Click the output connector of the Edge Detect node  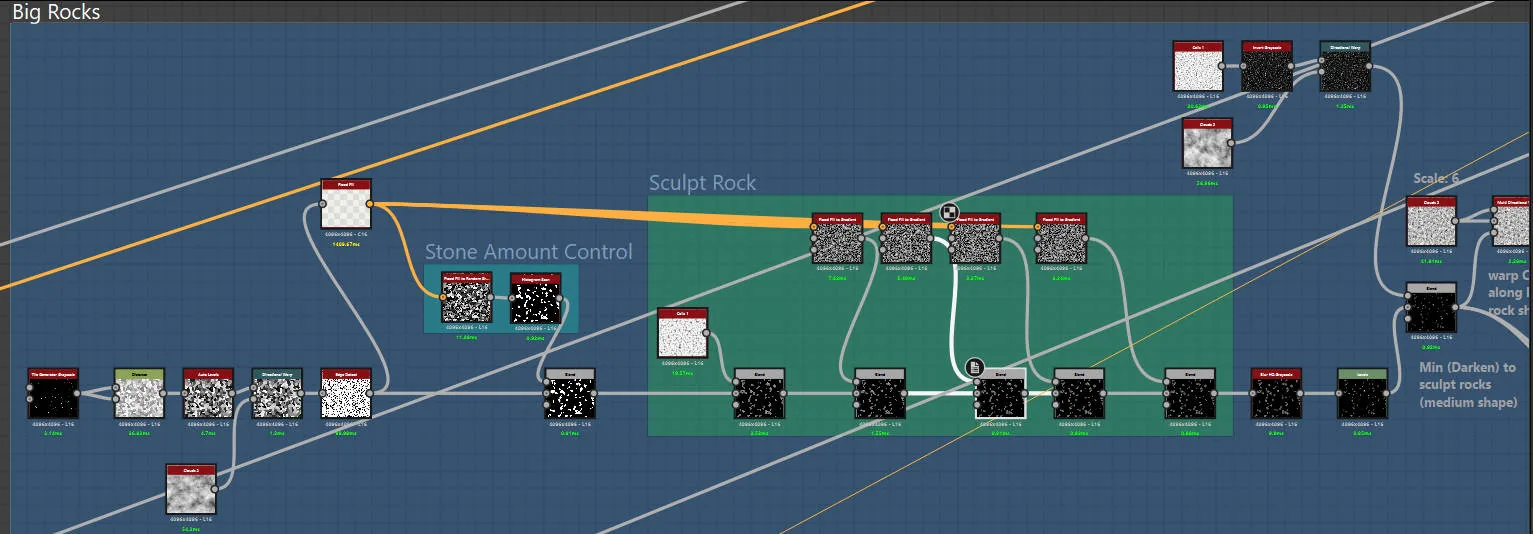(x=371, y=393)
